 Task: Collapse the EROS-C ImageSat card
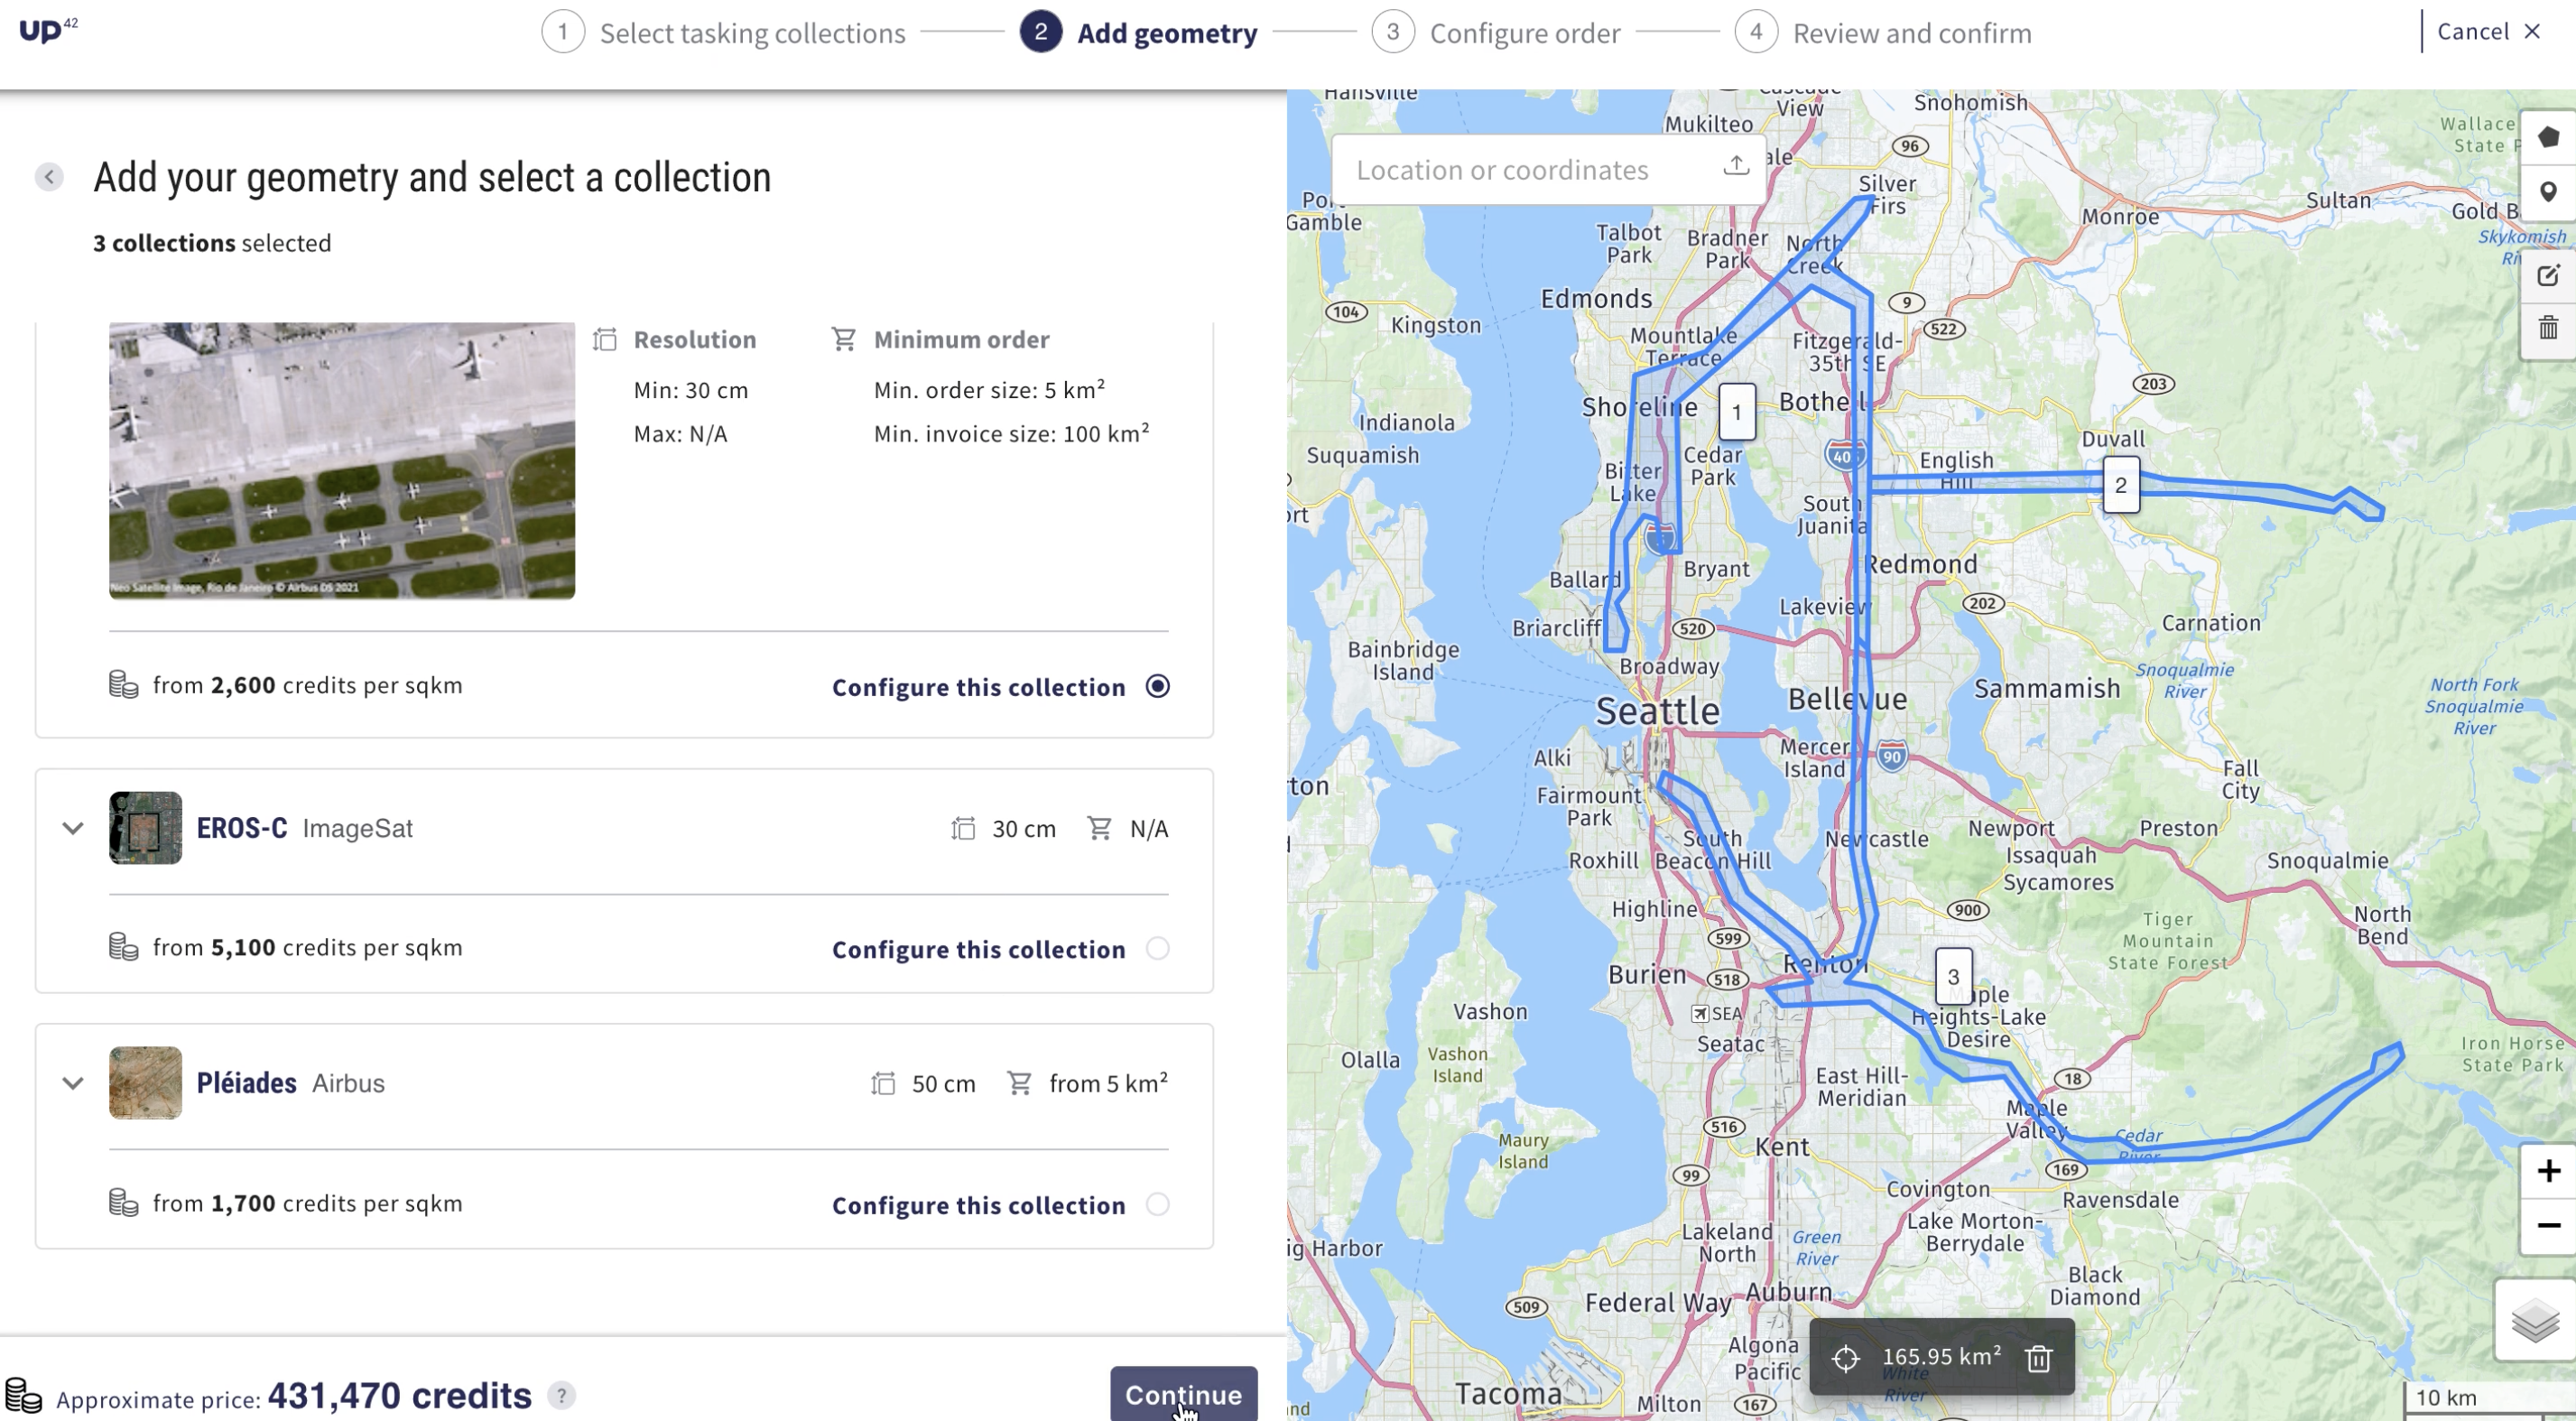click(x=72, y=828)
